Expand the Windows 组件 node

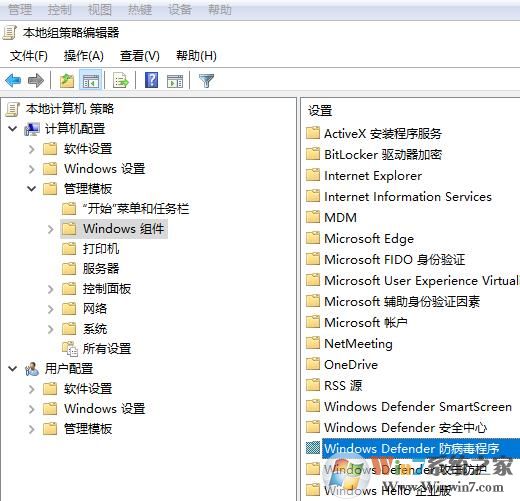(51, 229)
